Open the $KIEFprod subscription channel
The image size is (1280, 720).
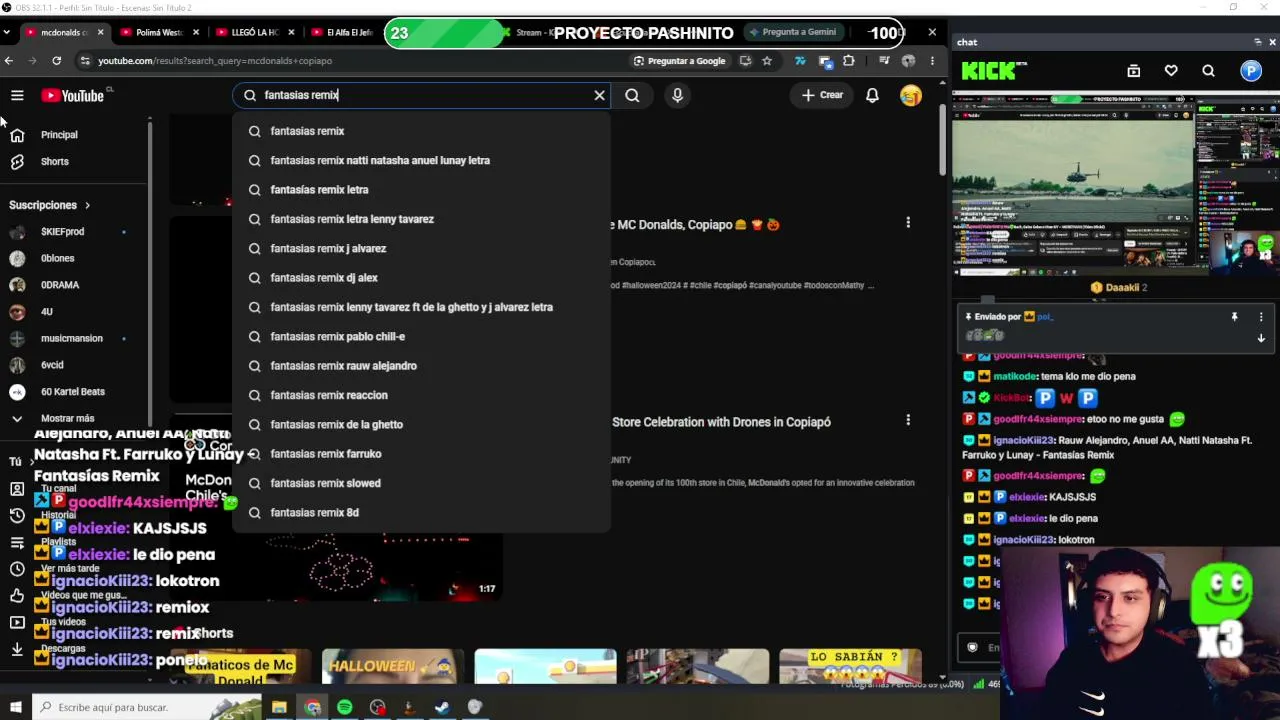tap(62, 232)
